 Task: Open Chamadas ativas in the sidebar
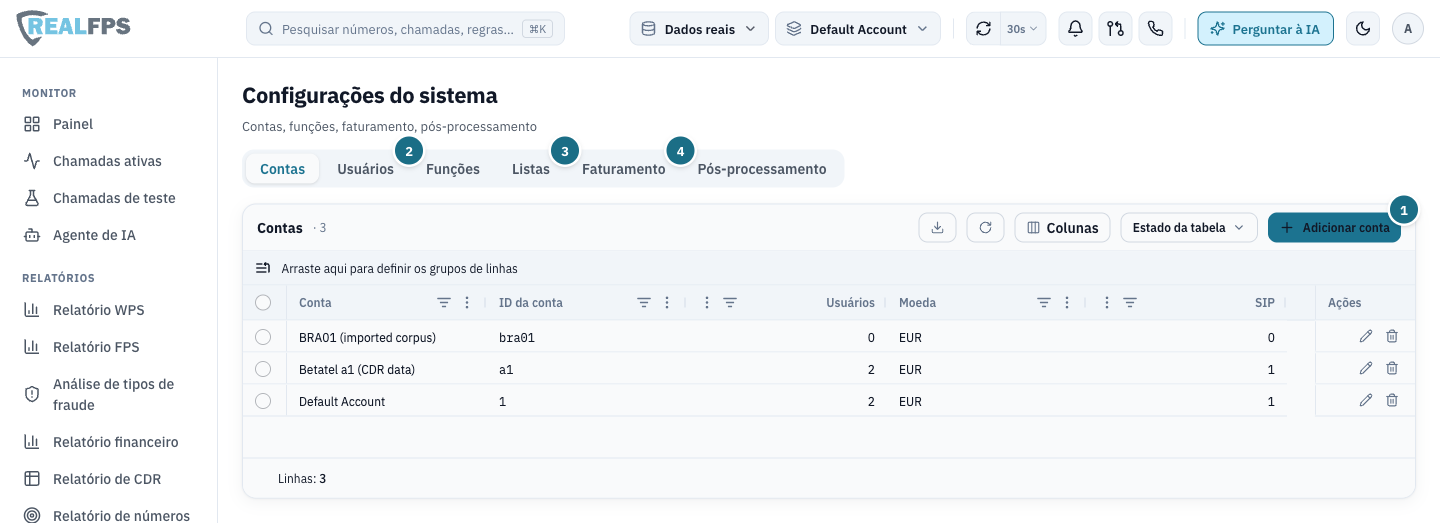(107, 161)
